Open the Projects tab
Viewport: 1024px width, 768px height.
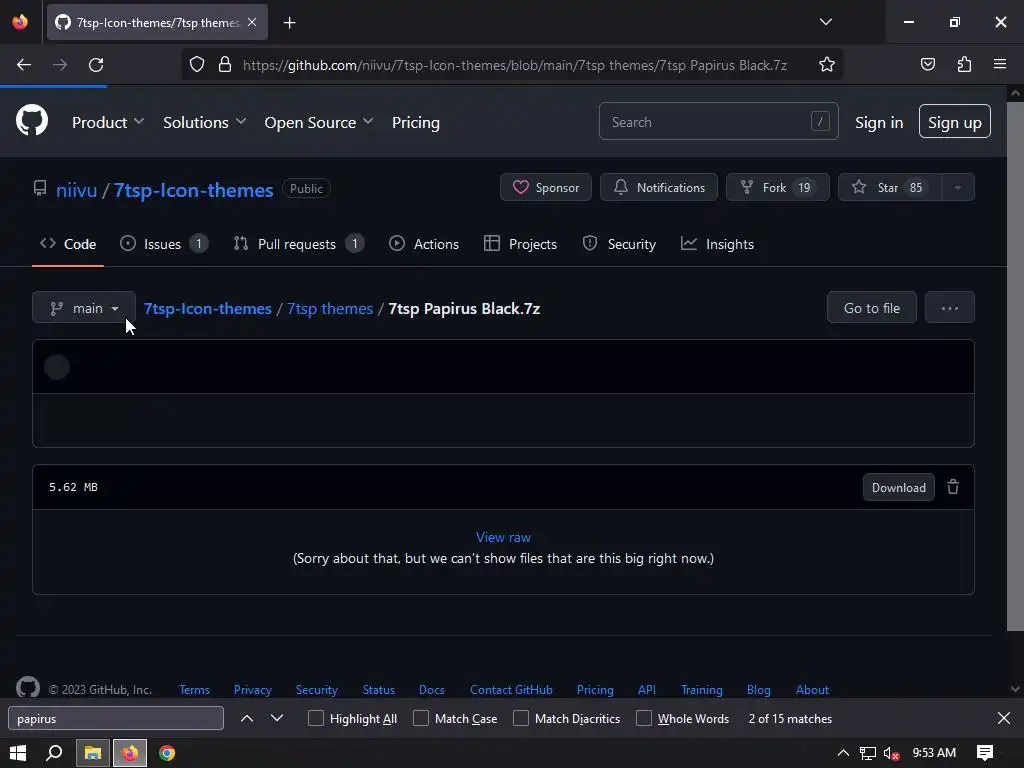[x=520, y=244]
